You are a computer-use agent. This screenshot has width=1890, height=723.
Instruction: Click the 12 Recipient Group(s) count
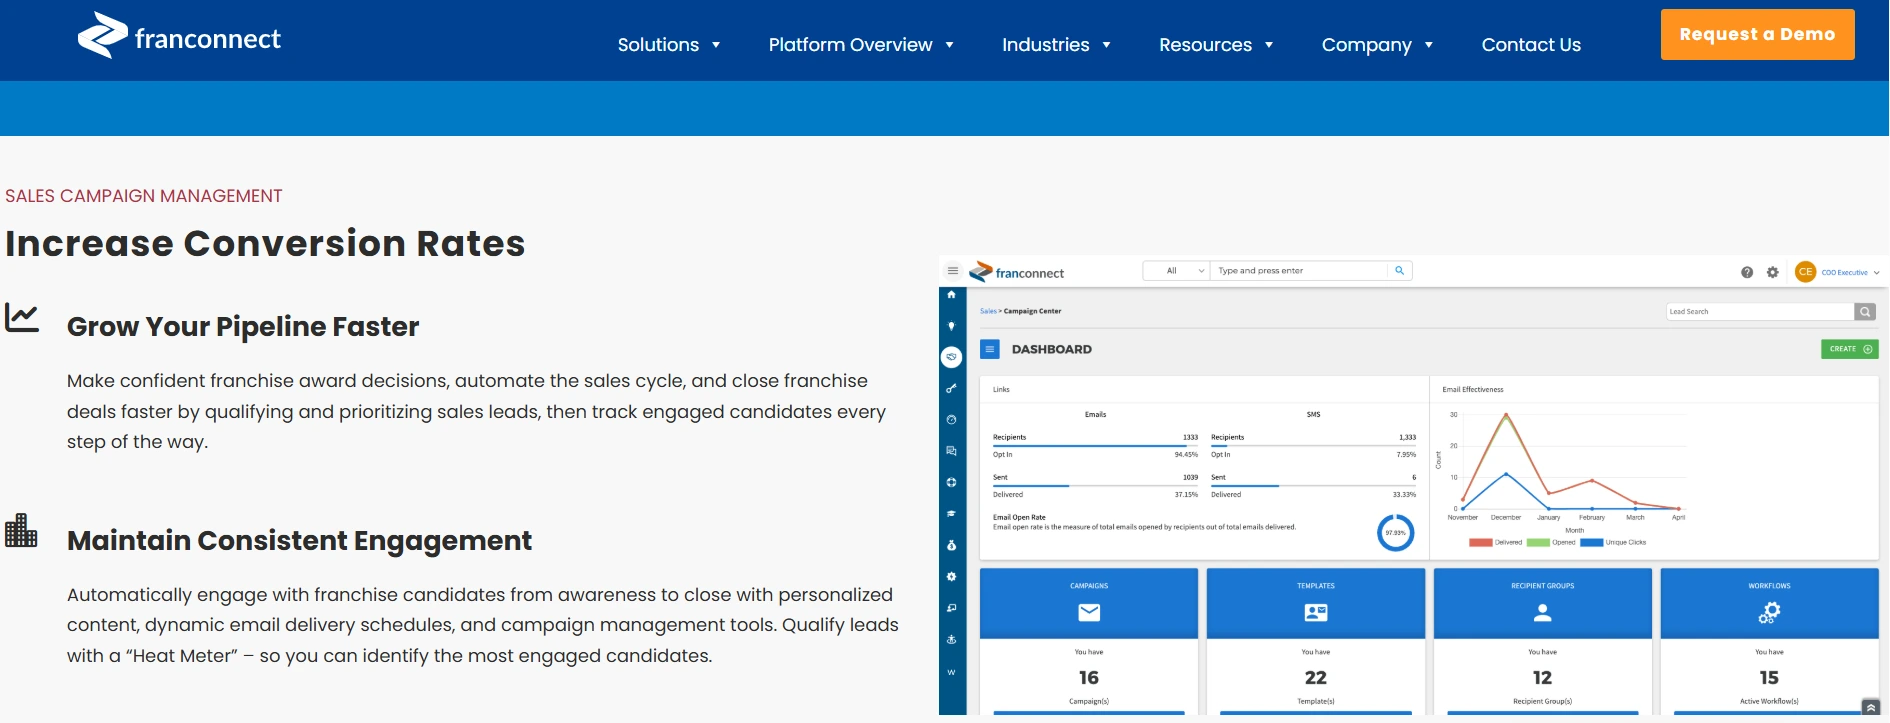coord(1543,678)
